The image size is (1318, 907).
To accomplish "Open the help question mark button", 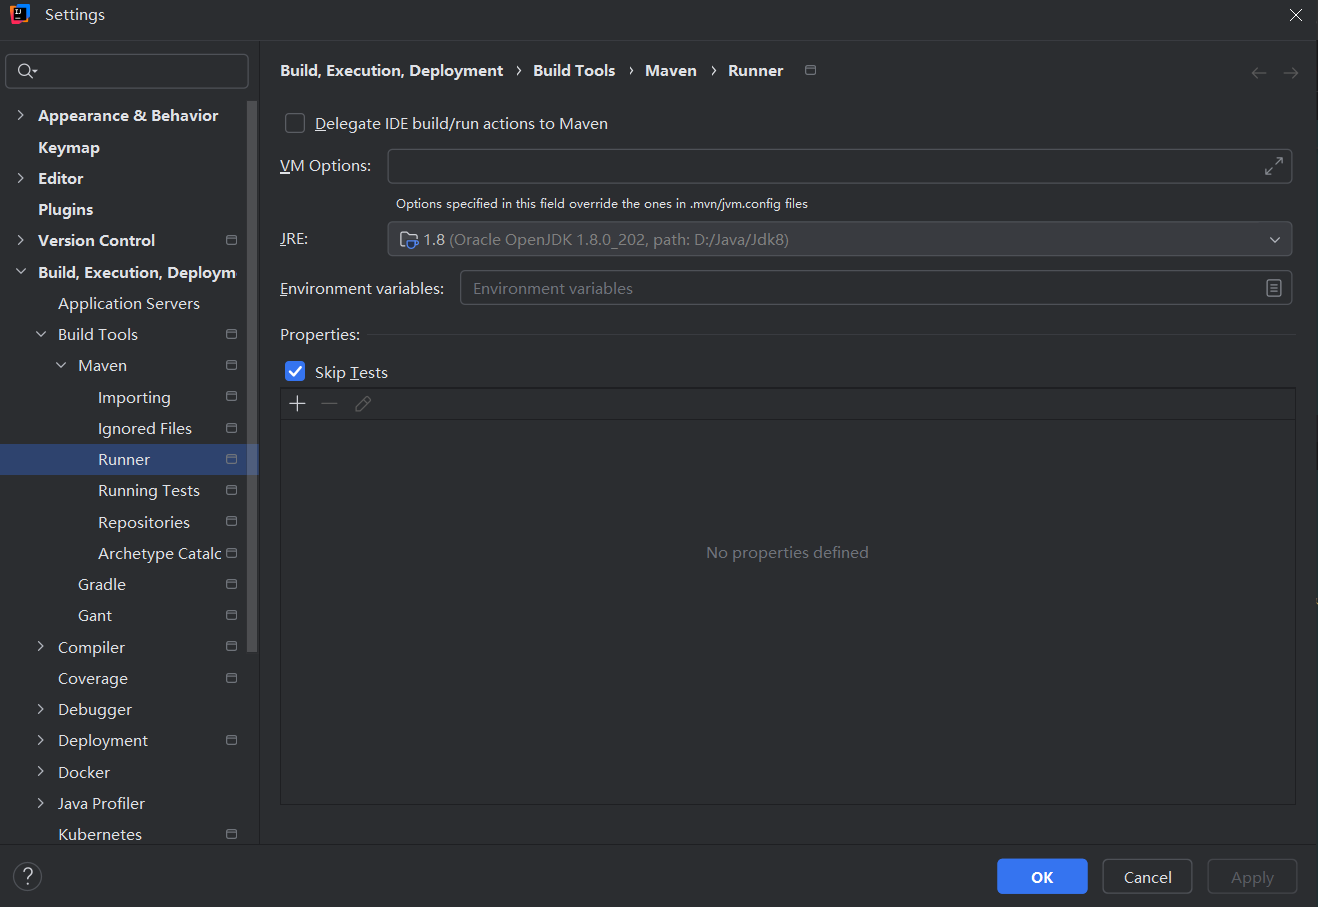I will coord(27,877).
